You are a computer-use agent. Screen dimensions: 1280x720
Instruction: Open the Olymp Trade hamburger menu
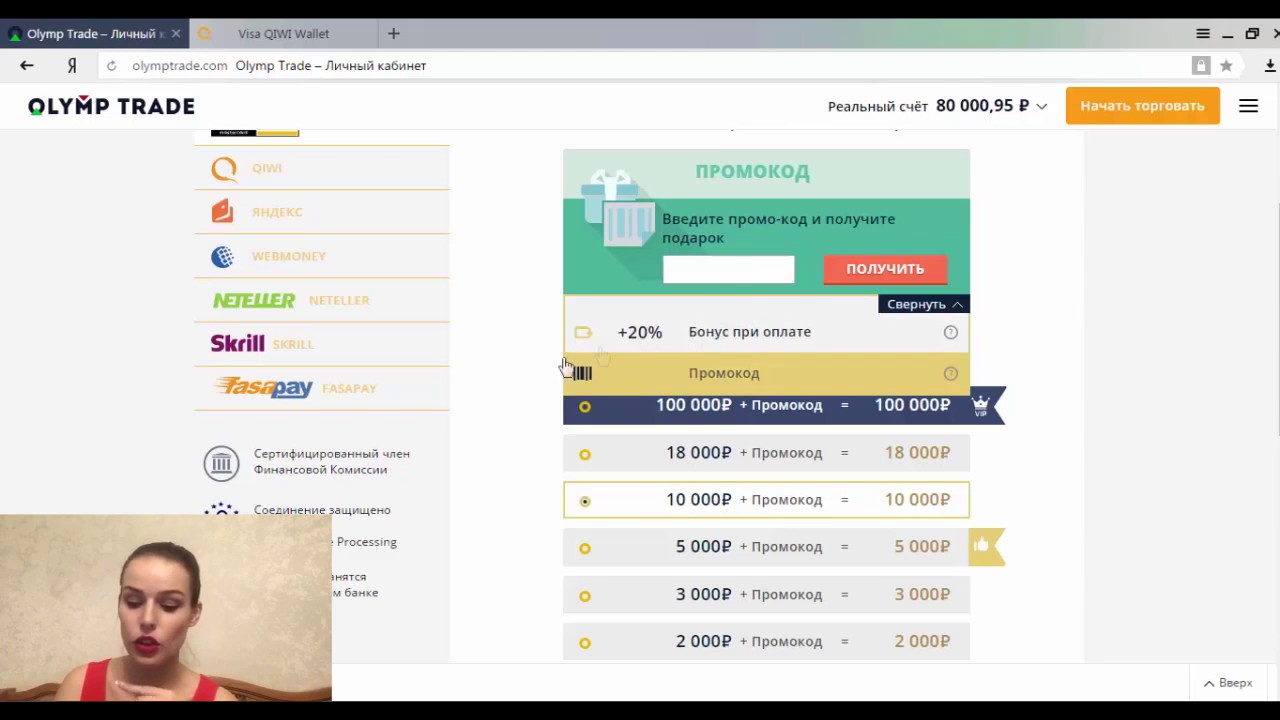1249,106
